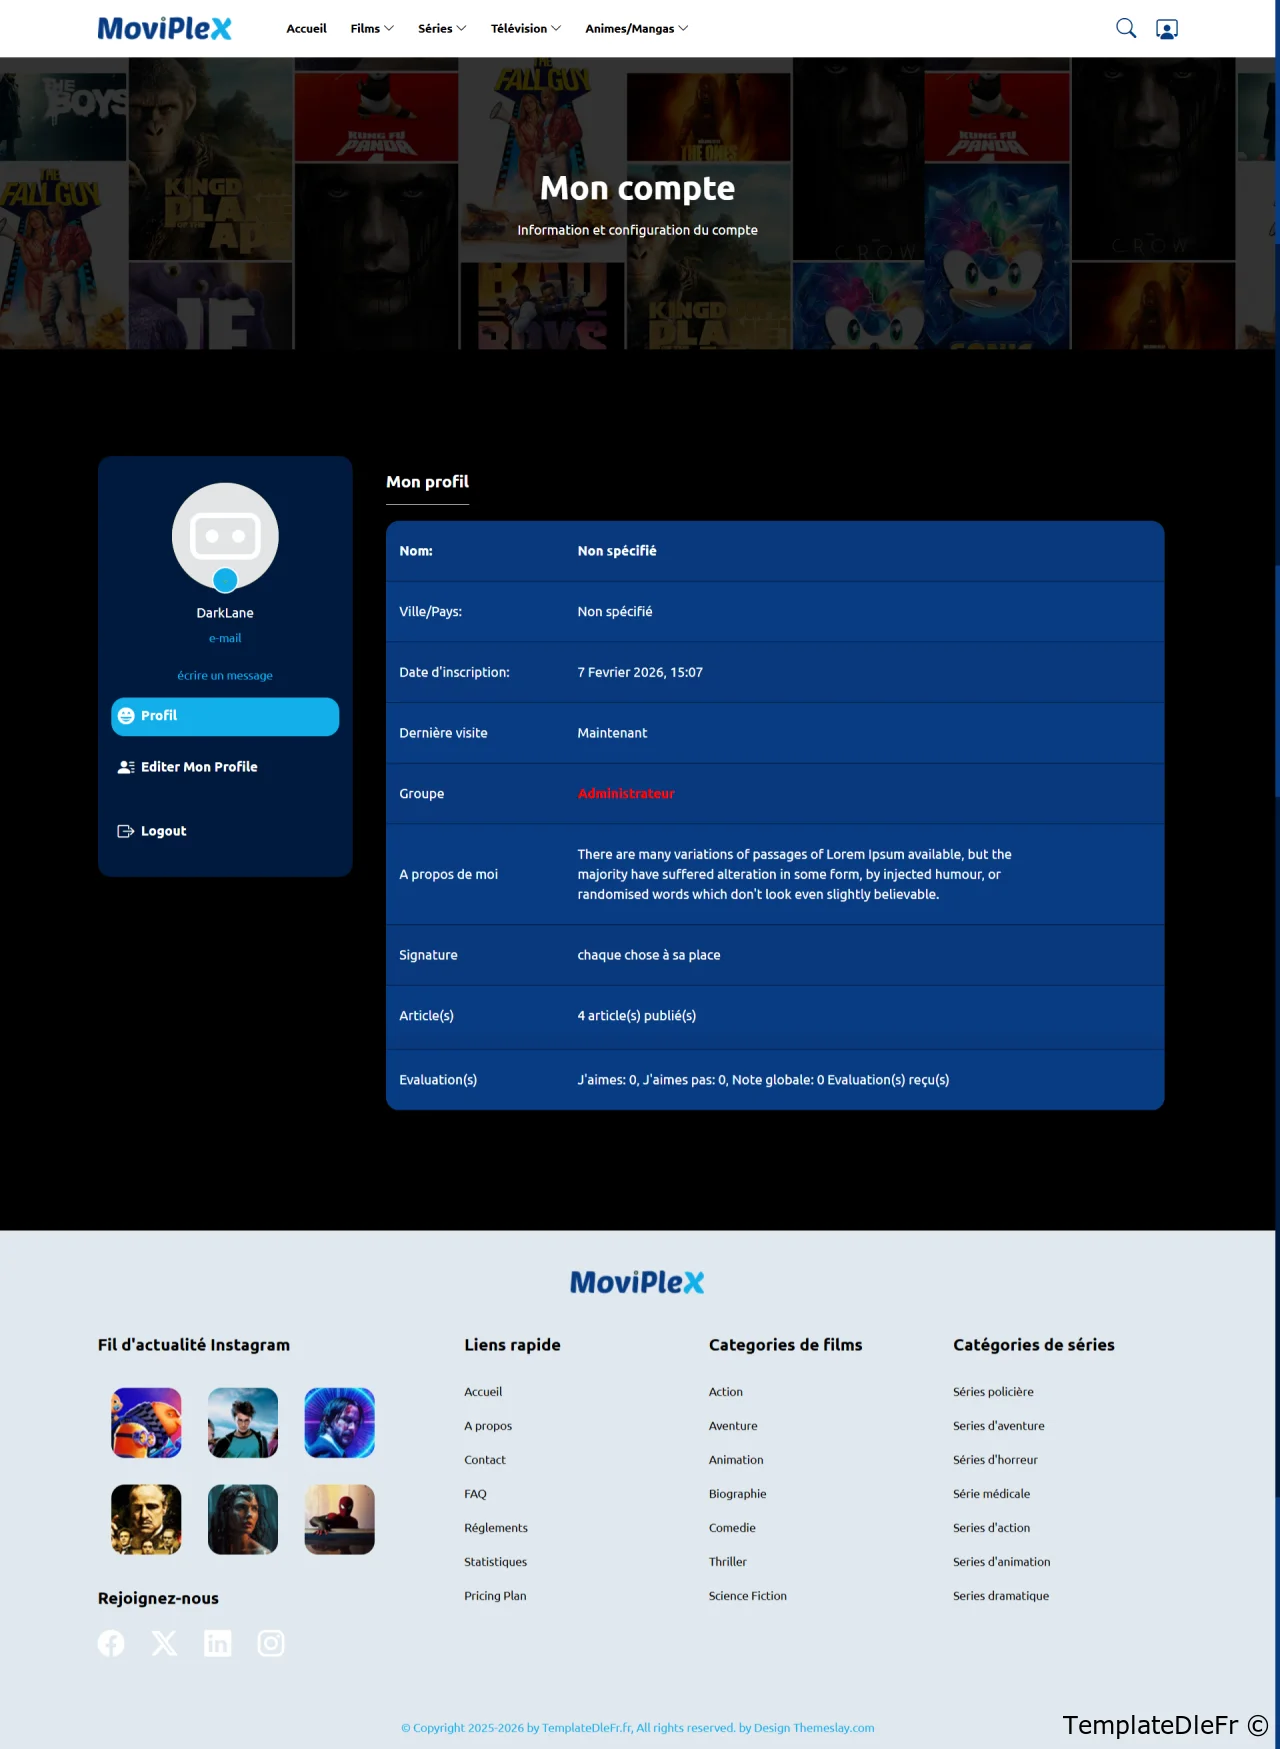Select the Profil sidebar tab
The width and height of the screenshot is (1280, 1749).
click(225, 716)
